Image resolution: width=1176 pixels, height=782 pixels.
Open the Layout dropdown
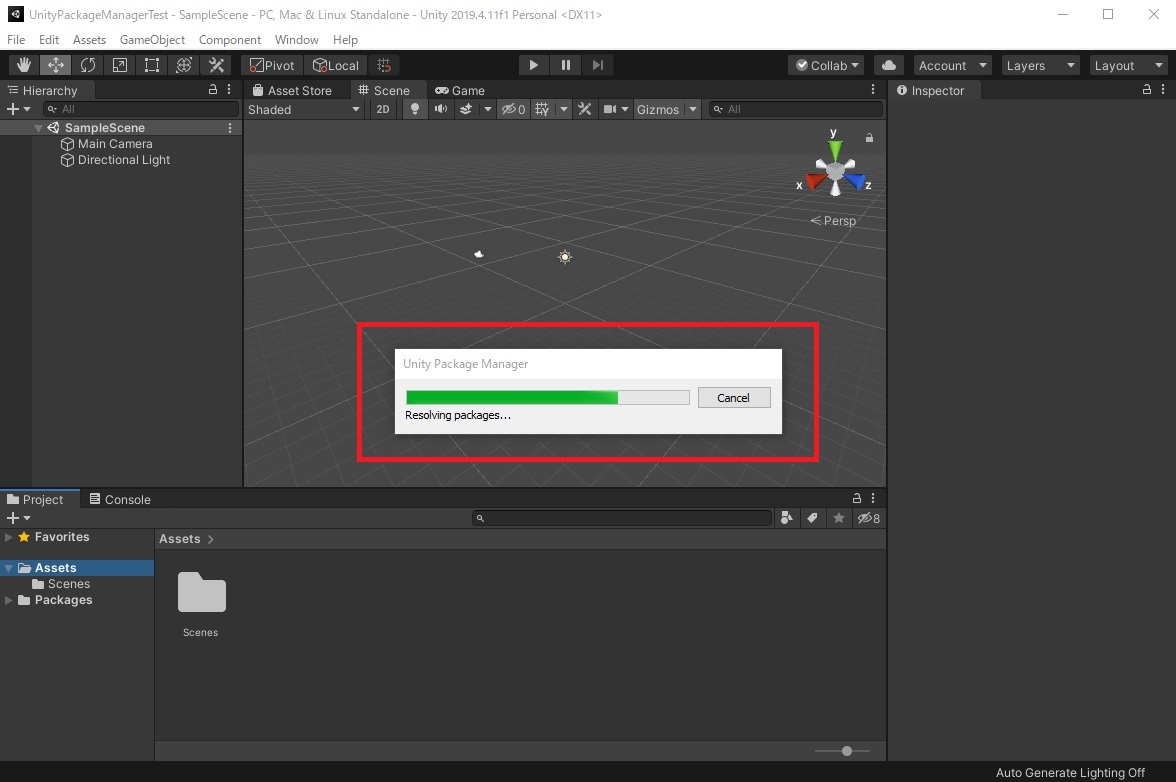[x=1127, y=65]
